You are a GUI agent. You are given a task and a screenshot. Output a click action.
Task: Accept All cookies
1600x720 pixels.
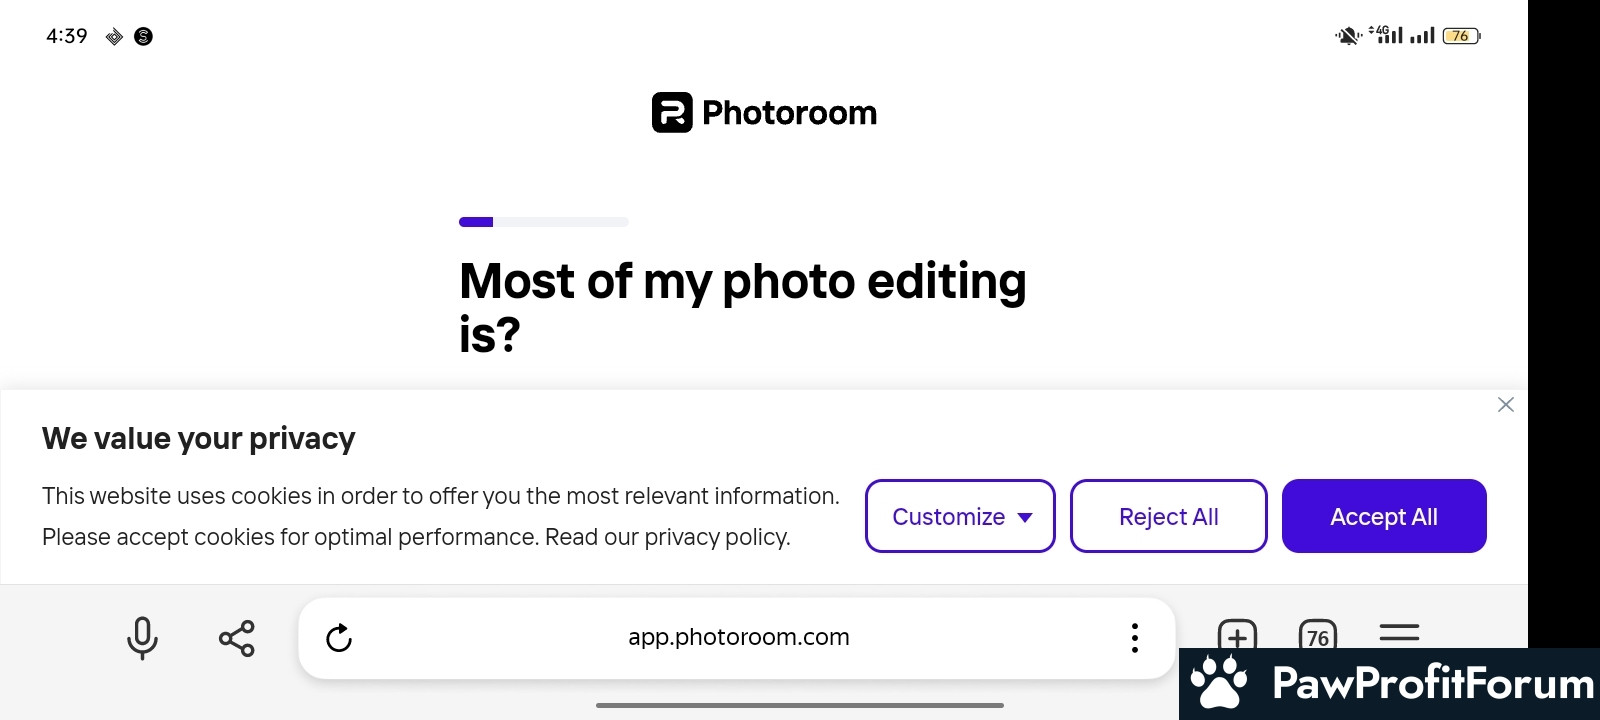(x=1384, y=516)
